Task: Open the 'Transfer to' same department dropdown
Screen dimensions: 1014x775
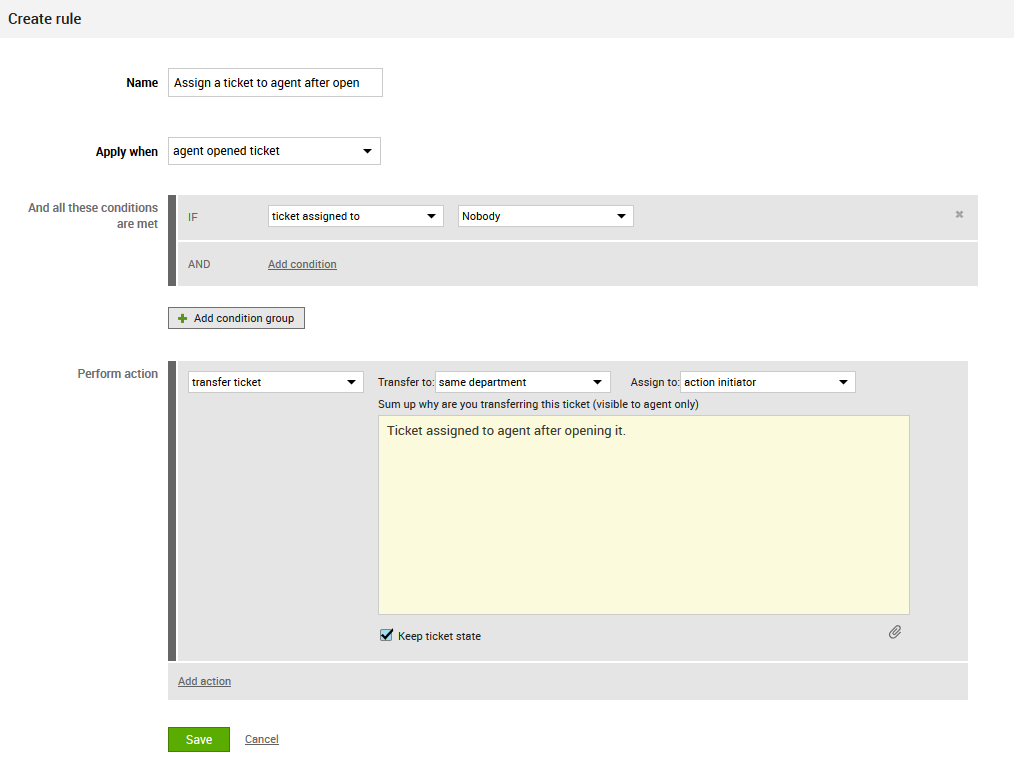Action: [x=522, y=382]
